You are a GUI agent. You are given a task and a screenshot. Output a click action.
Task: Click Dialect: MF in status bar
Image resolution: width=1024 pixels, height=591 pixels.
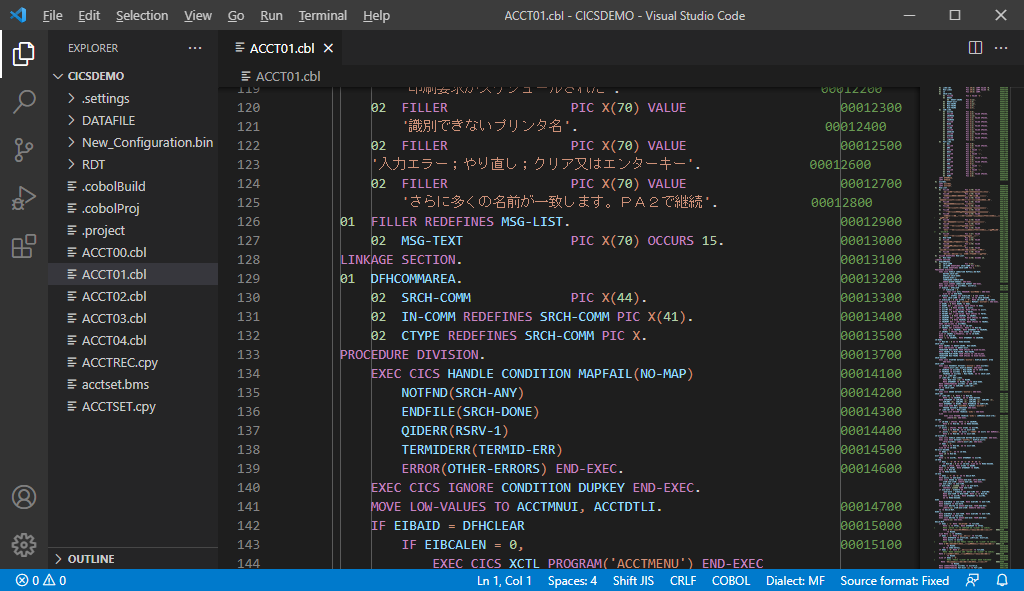tap(795, 580)
